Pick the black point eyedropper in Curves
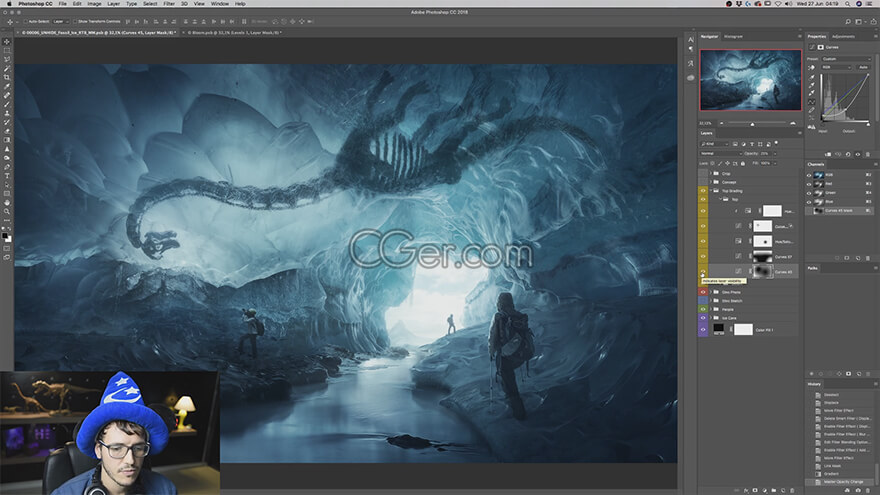The image size is (880, 495). [812, 77]
